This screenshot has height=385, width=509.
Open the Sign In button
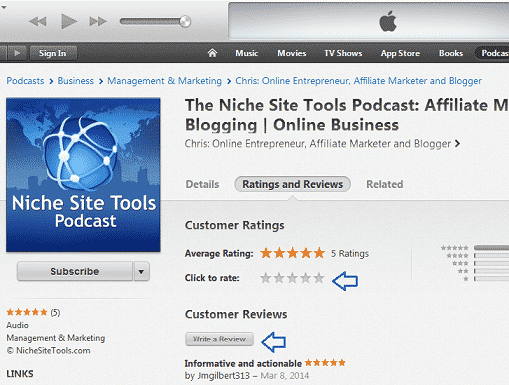53,53
